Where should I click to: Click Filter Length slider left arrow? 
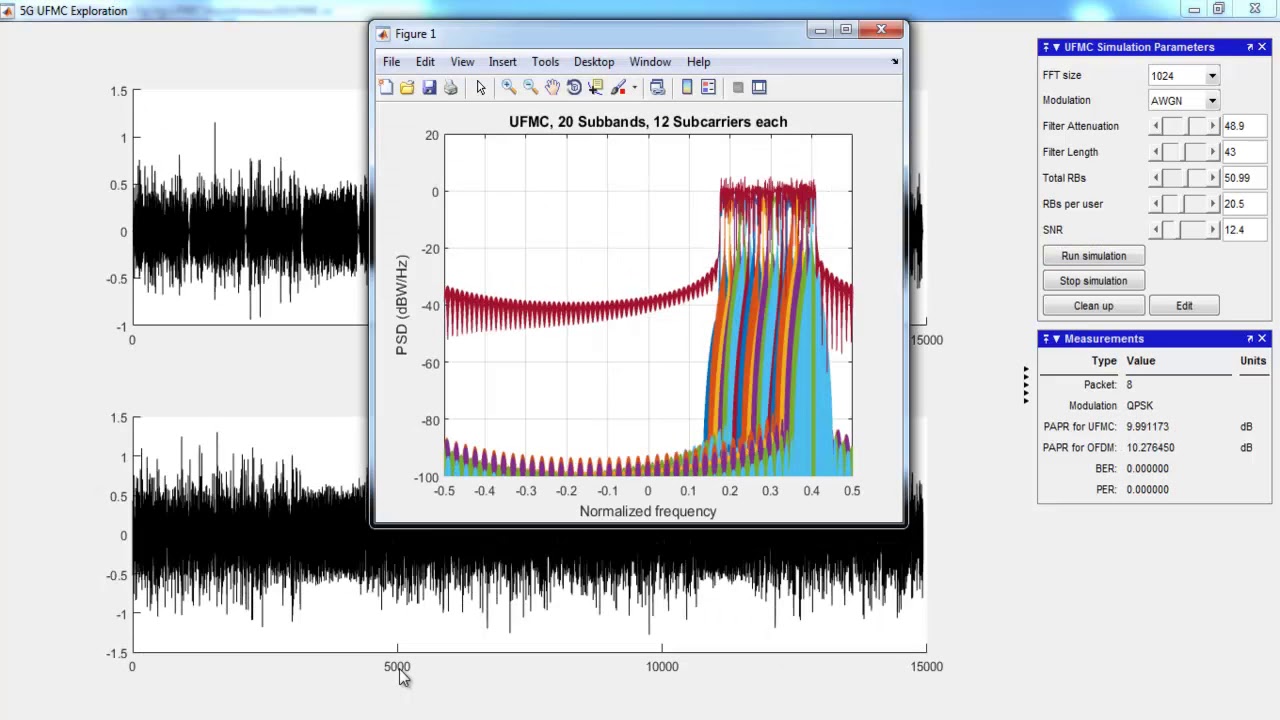pyautogui.click(x=1156, y=152)
